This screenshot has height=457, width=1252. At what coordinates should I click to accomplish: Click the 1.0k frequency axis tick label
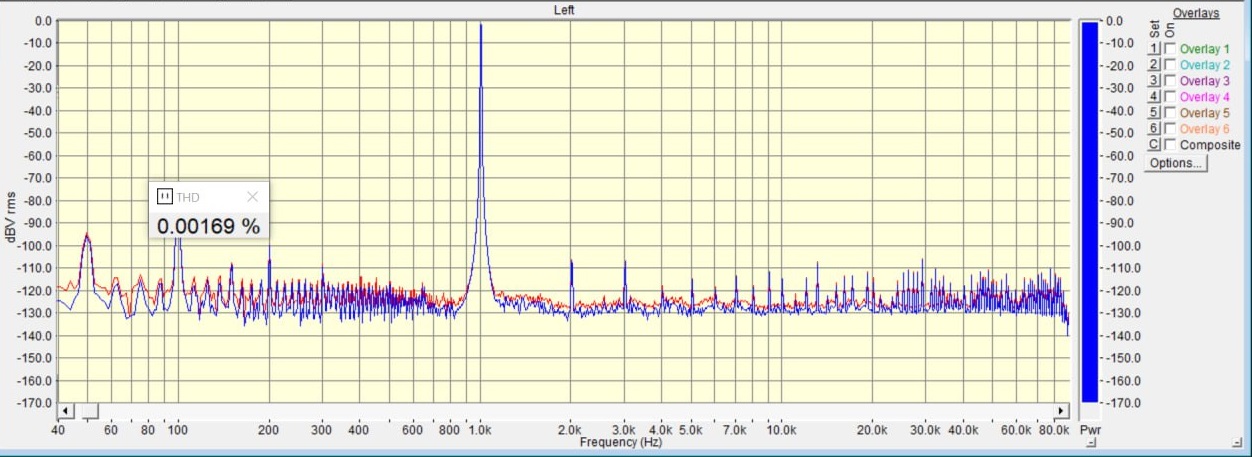pyautogui.click(x=481, y=430)
